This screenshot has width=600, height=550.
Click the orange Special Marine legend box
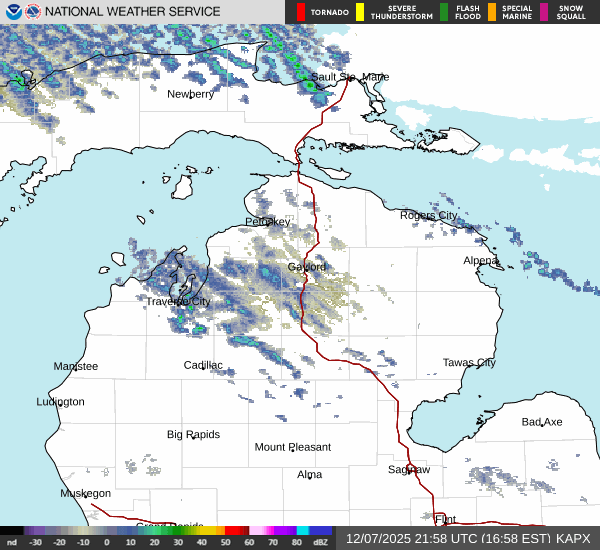pyautogui.click(x=491, y=12)
